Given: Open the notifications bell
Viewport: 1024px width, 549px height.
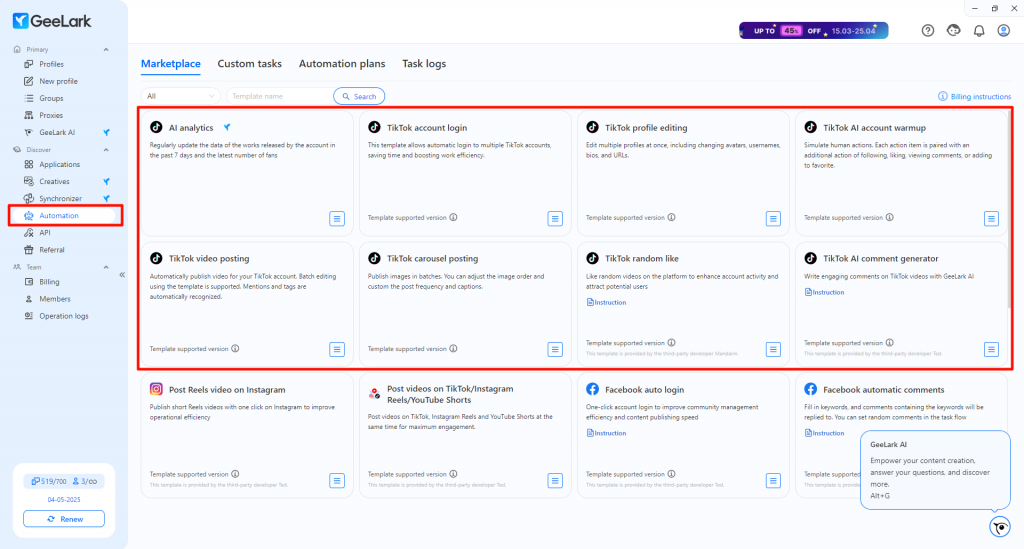Looking at the screenshot, I should [979, 31].
